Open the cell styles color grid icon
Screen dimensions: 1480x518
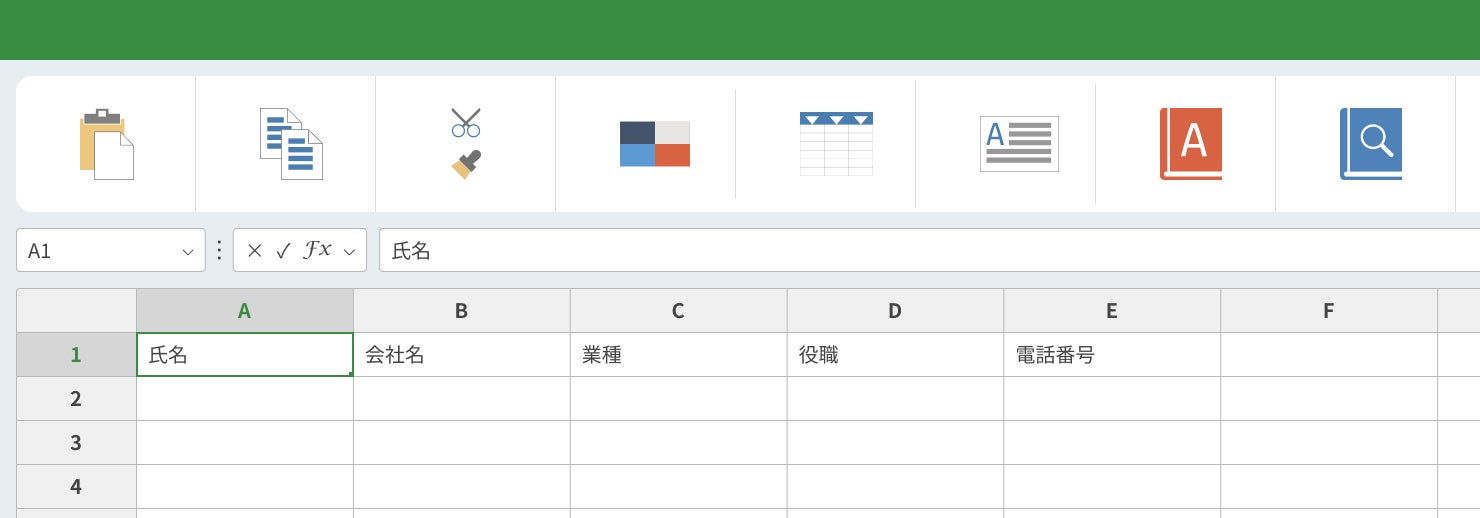pos(655,144)
